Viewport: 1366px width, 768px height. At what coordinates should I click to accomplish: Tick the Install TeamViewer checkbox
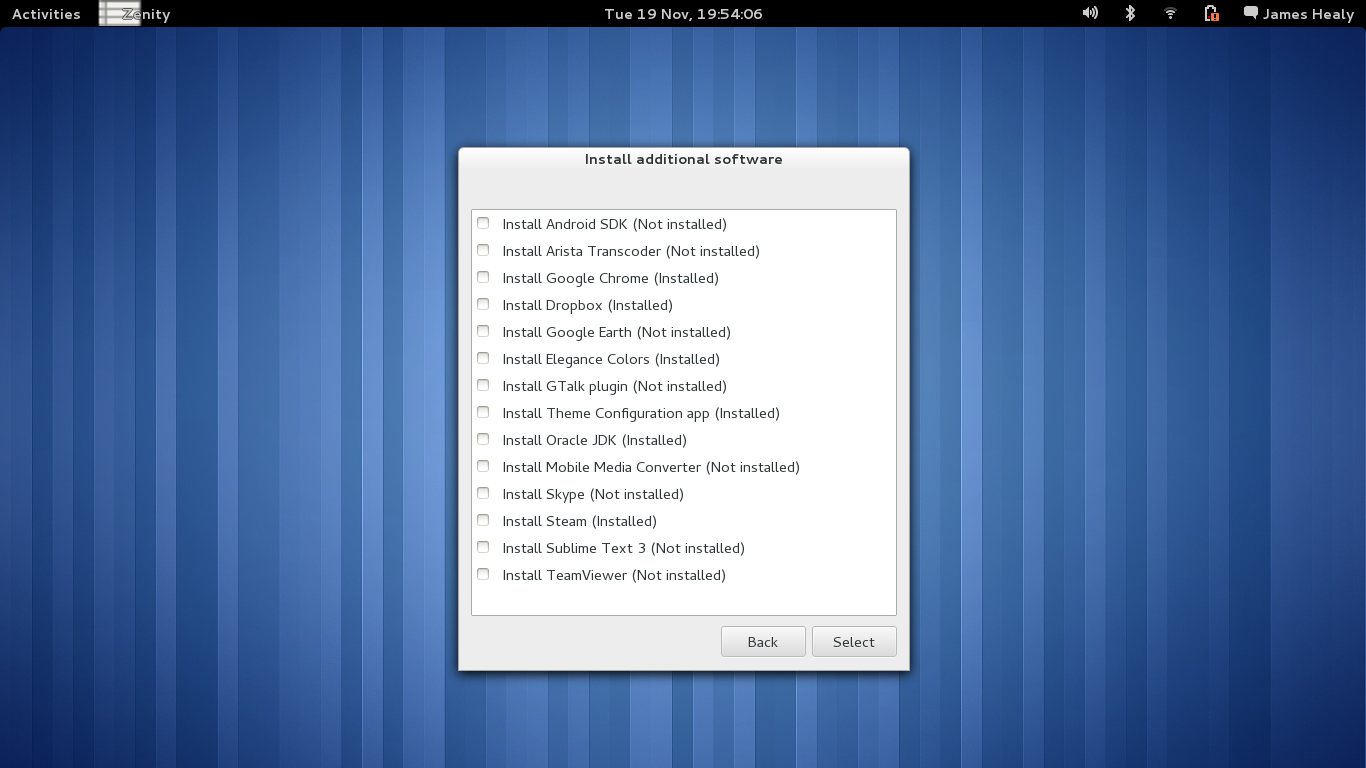pos(483,574)
